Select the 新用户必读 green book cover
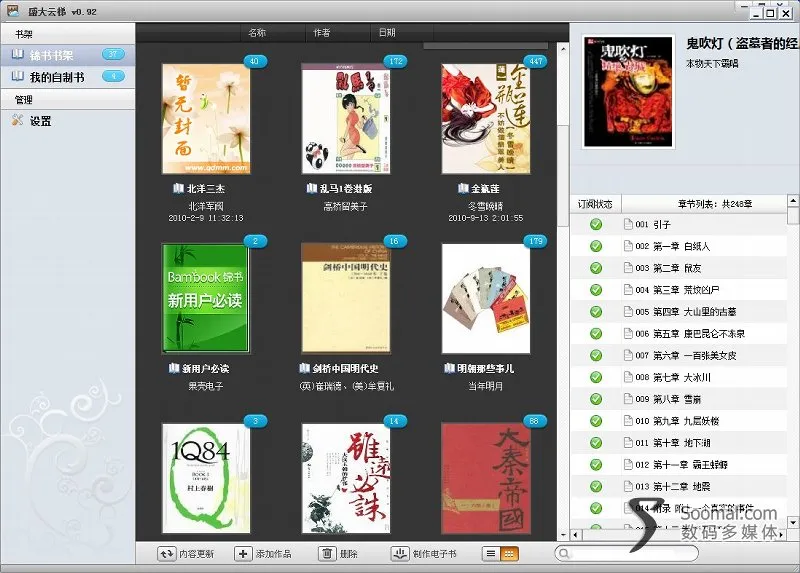The image size is (800, 573). coord(206,298)
